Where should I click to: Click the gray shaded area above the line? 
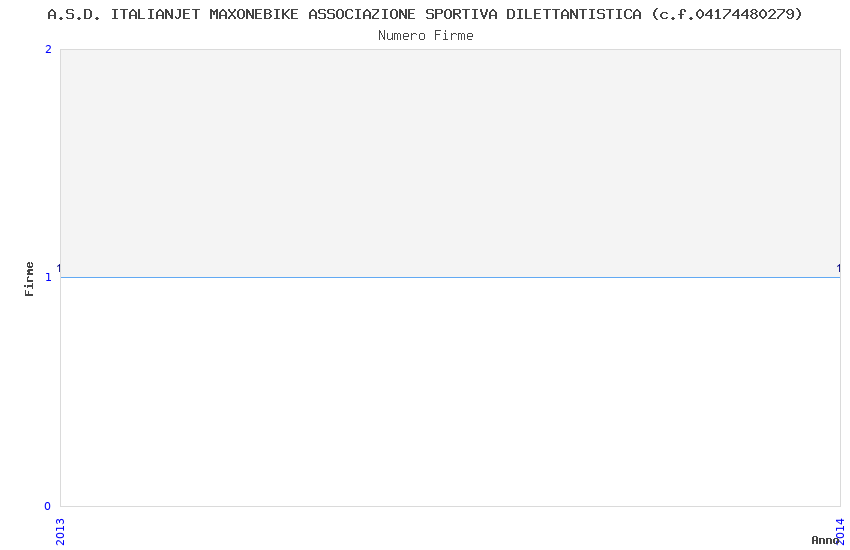click(x=450, y=163)
